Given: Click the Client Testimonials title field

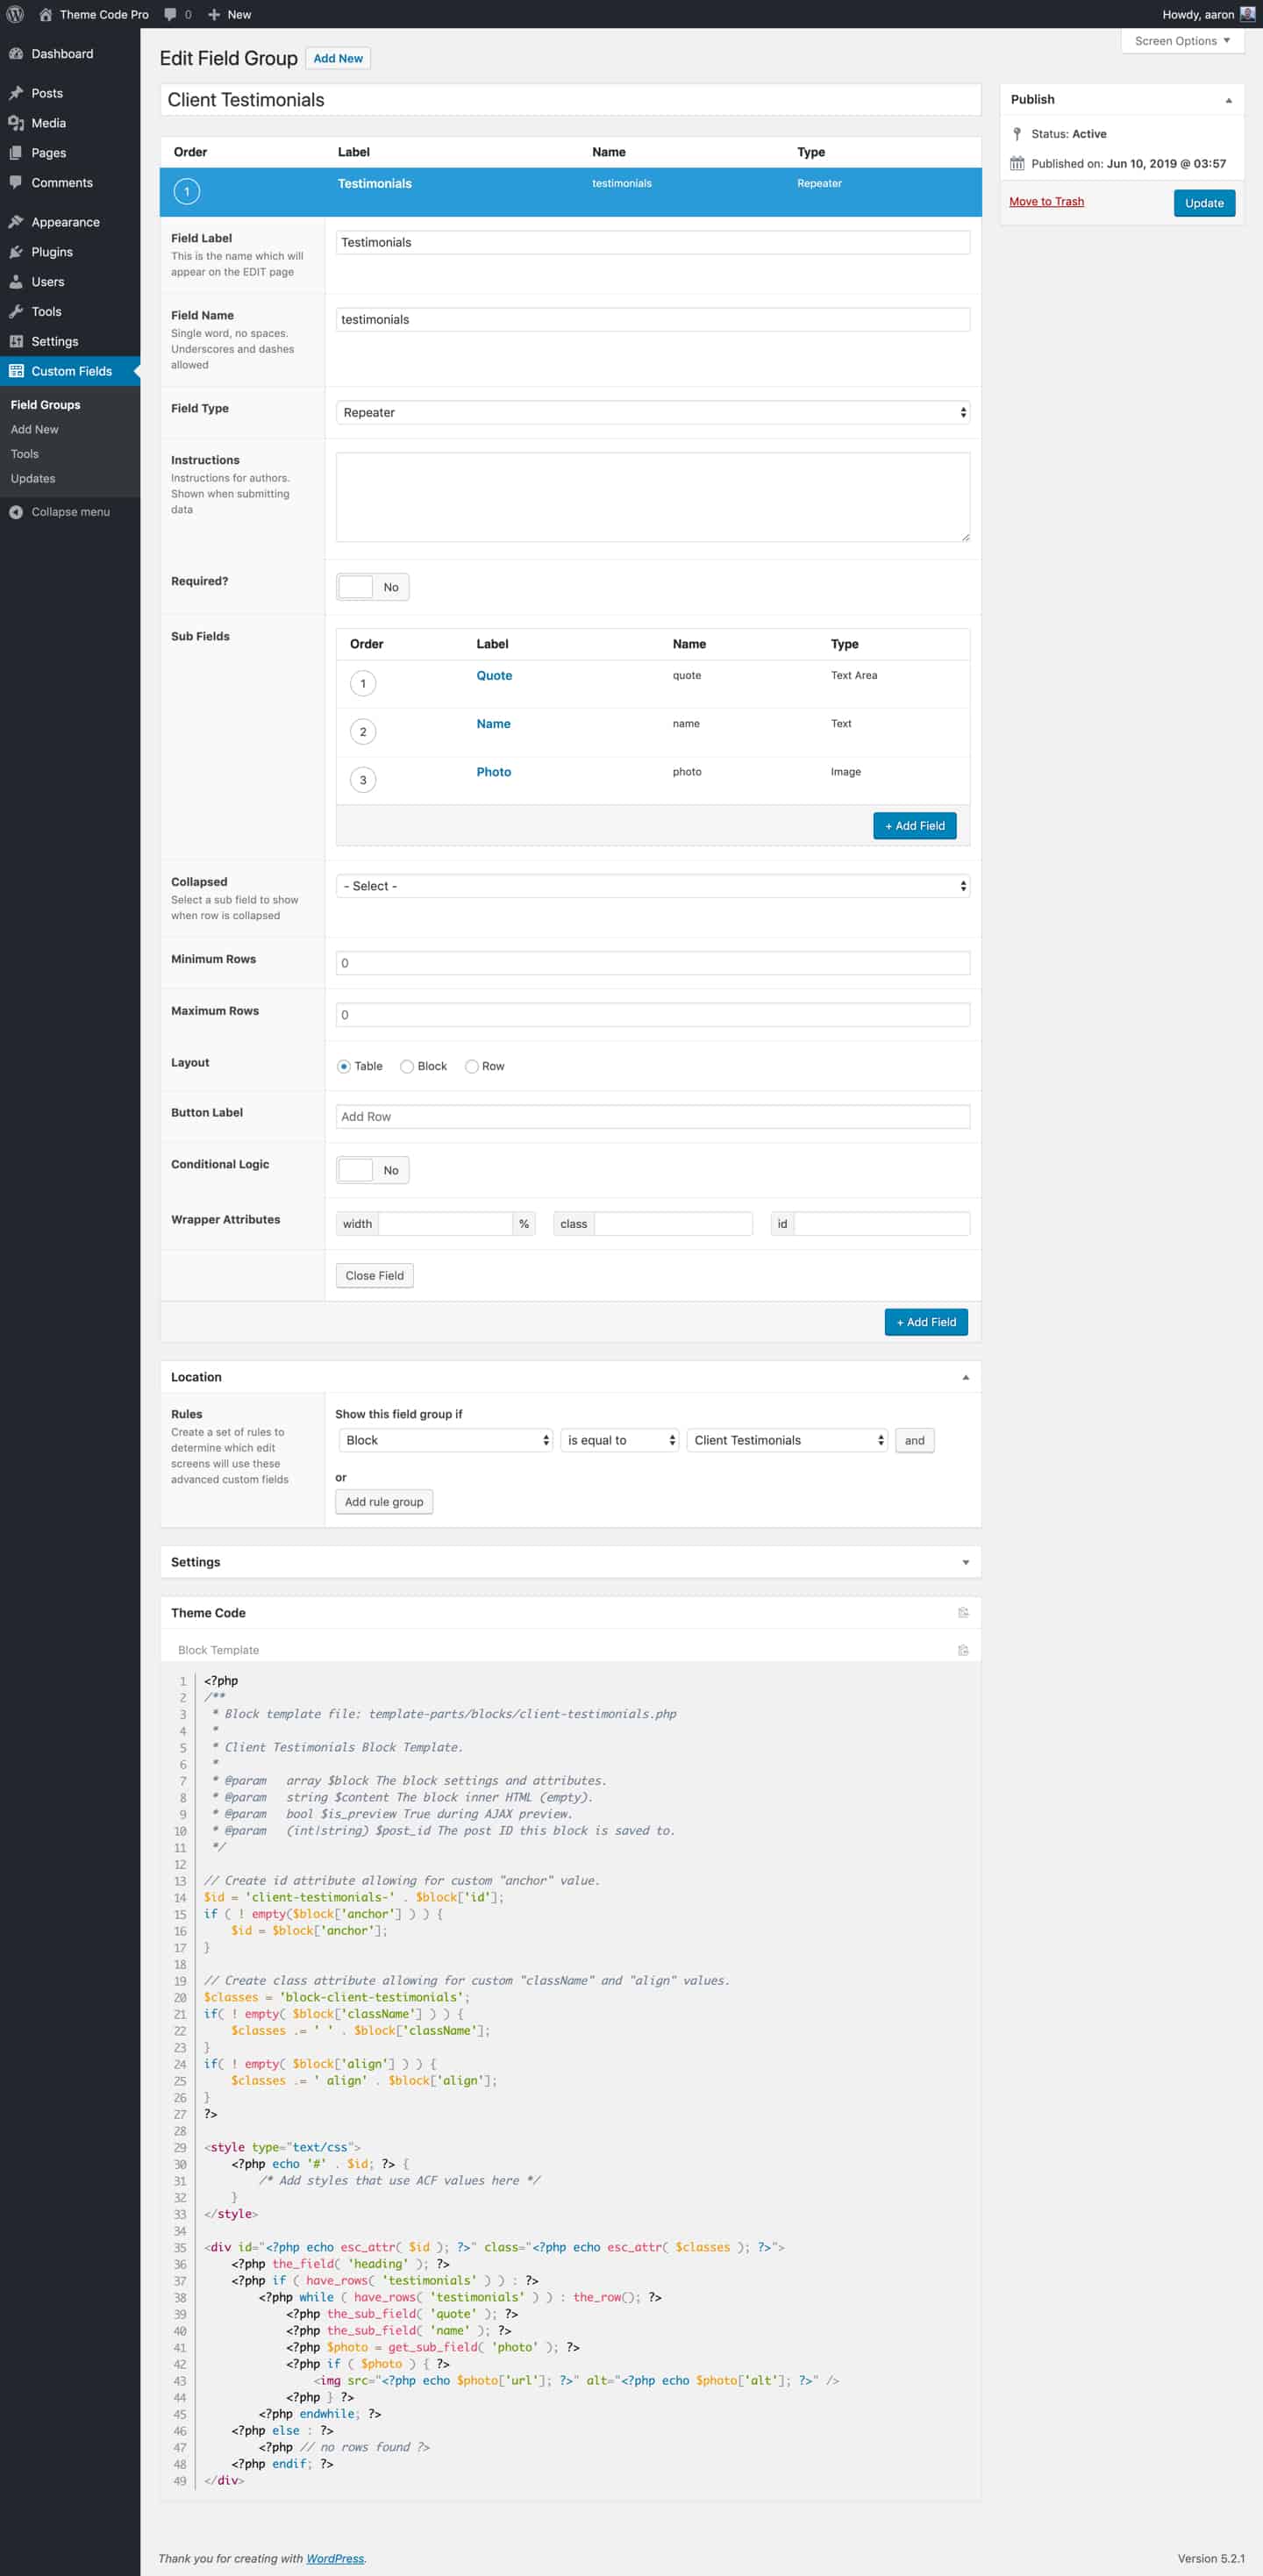Looking at the screenshot, I should tap(570, 100).
